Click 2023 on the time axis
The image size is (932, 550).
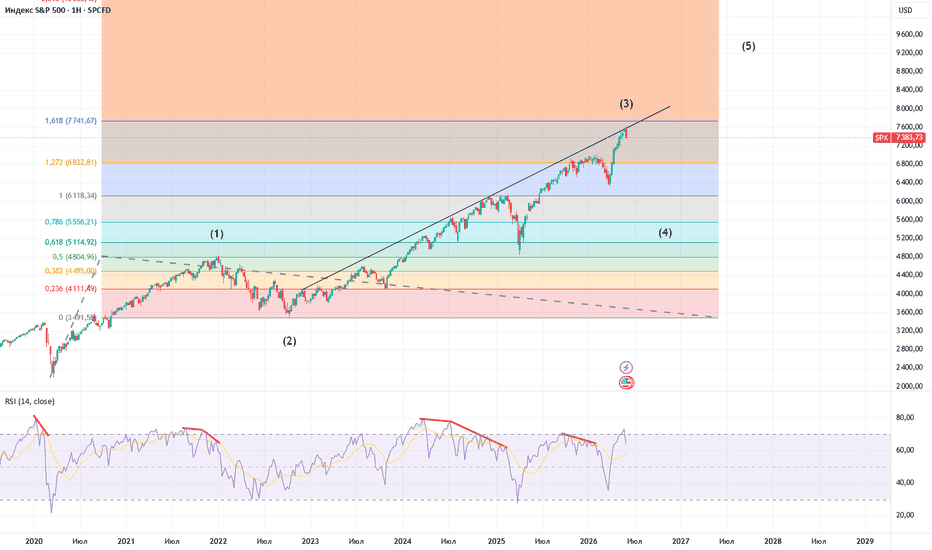tap(310, 541)
